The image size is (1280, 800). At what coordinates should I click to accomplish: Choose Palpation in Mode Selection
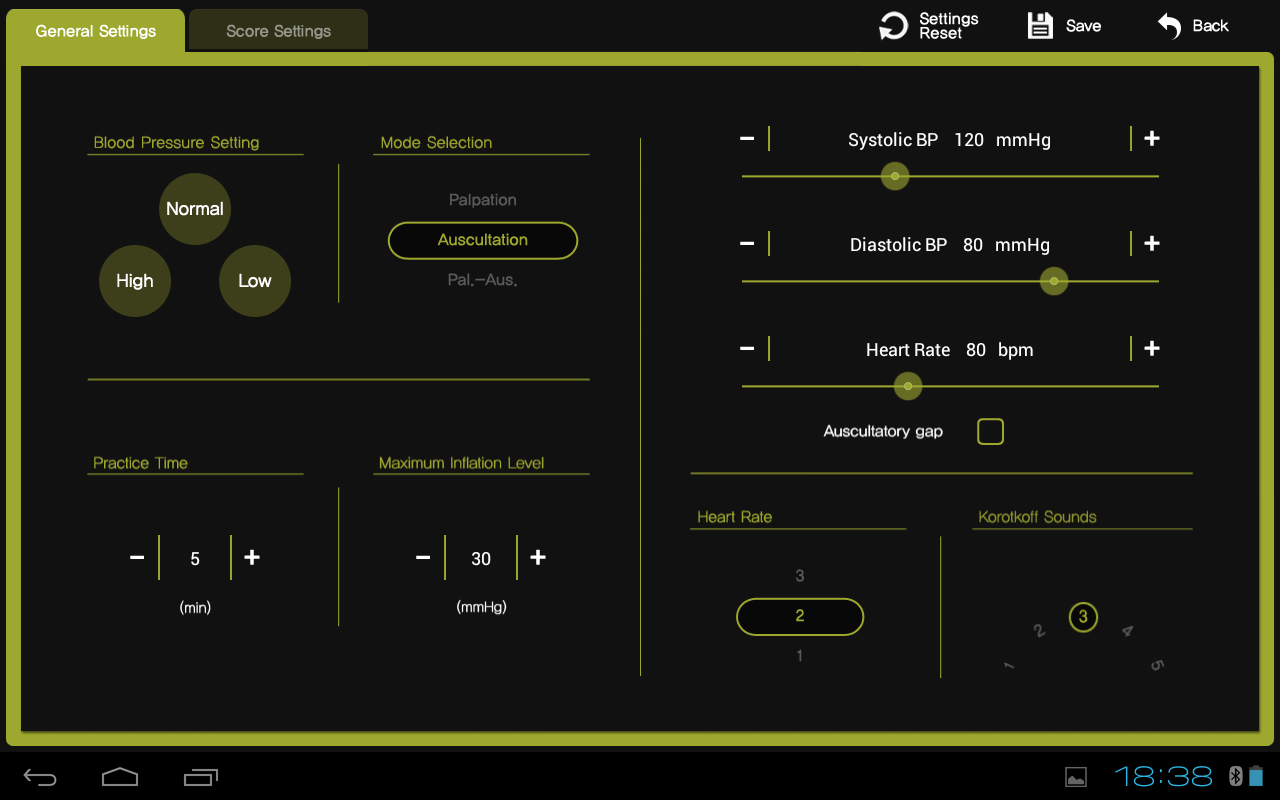pyautogui.click(x=482, y=200)
